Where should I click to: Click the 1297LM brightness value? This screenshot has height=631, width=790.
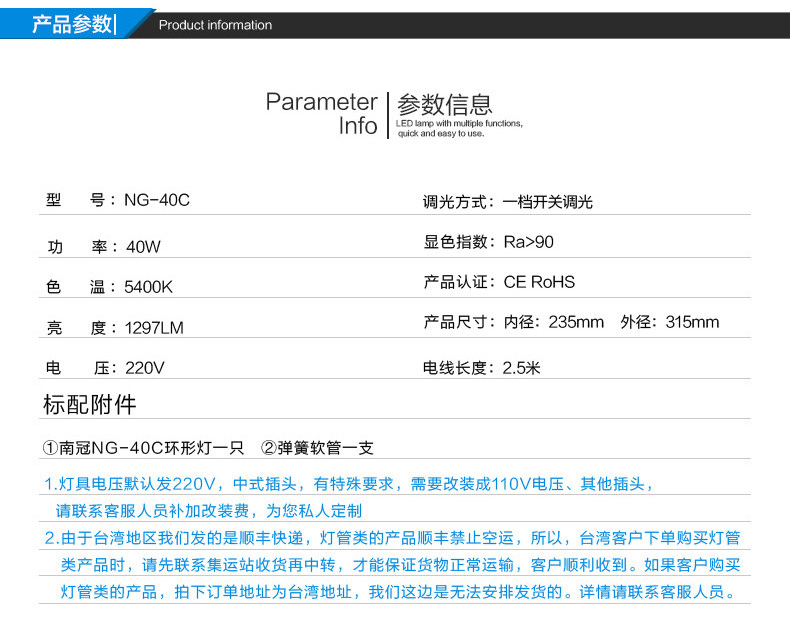click(154, 328)
